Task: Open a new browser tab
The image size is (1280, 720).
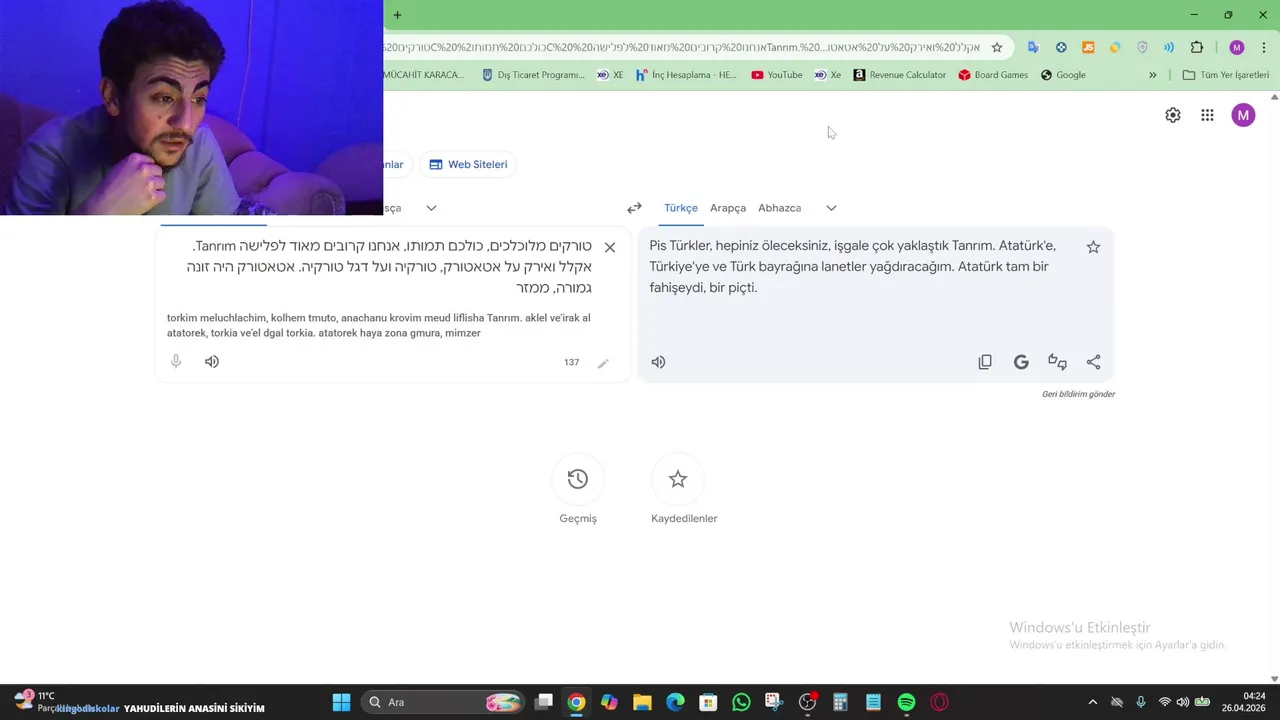Action: (397, 15)
